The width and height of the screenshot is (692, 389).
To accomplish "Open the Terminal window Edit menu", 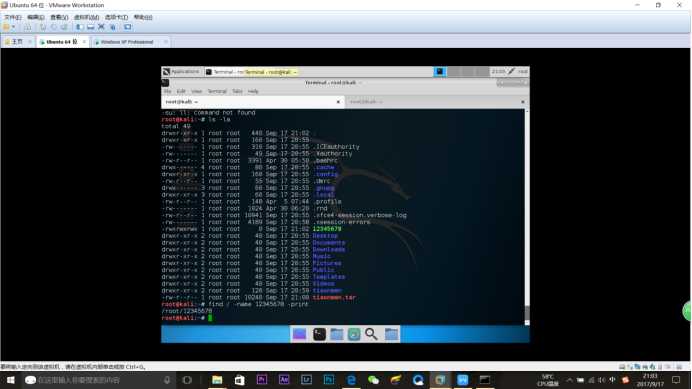I will pos(181,91).
